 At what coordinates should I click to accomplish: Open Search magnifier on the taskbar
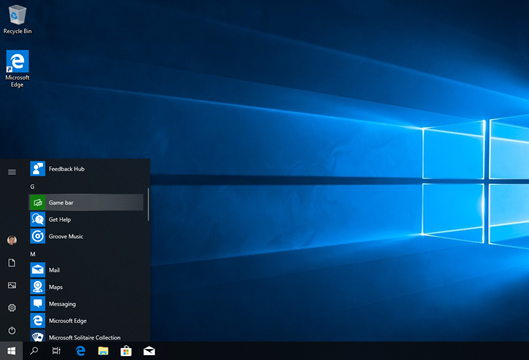point(34,351)
